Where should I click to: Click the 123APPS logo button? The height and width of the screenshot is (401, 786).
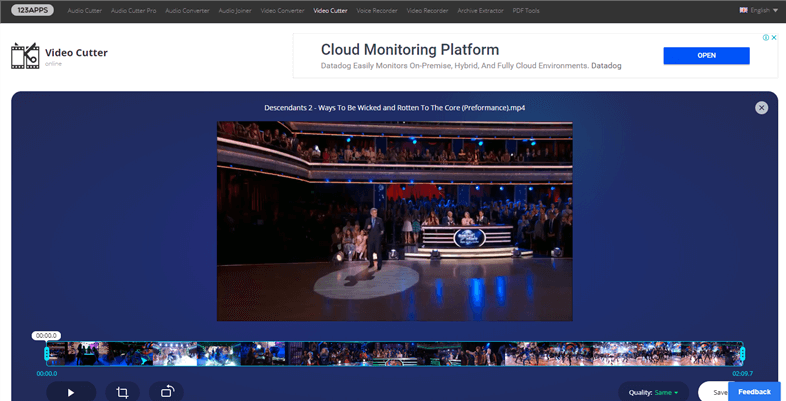33,10
